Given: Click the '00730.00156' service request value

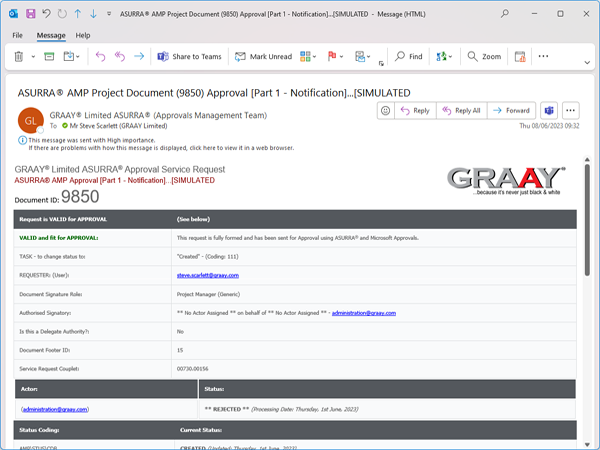Looking at the screenshot, I should point(192,369).
